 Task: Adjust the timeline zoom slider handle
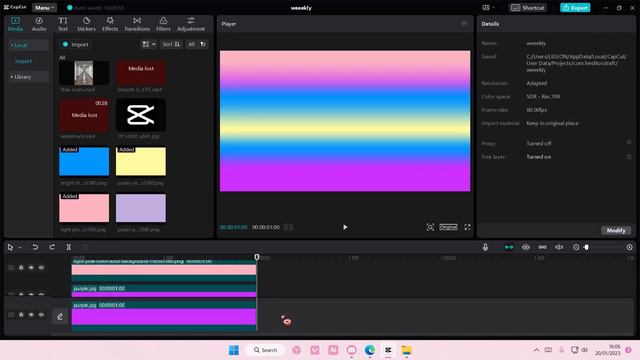pos(587,247)
